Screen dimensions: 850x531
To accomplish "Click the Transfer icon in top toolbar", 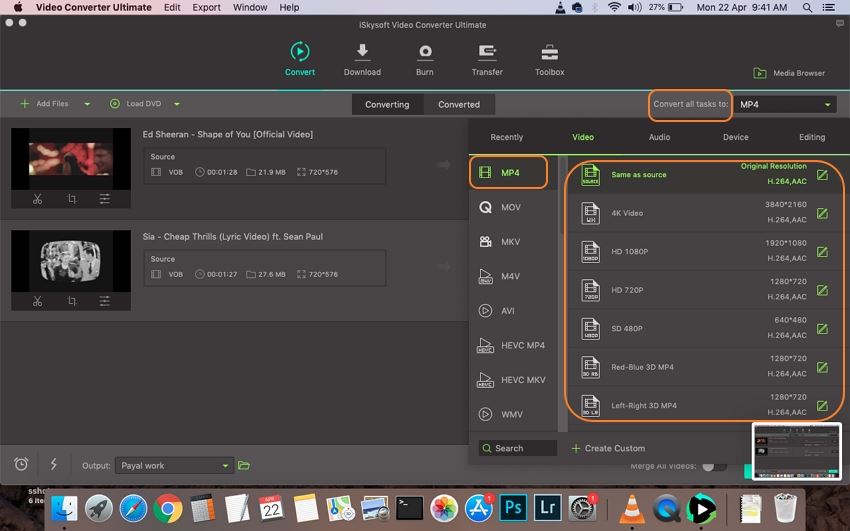I will (487, 53).
